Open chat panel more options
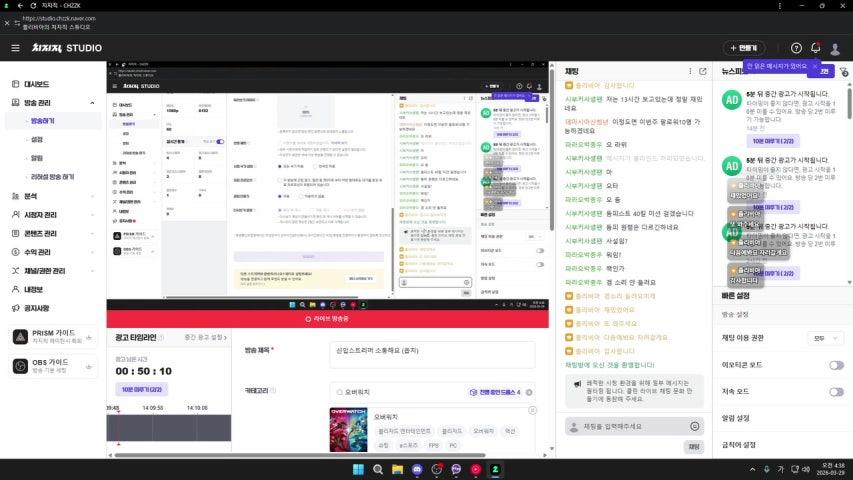 click(x=690, y=71)
